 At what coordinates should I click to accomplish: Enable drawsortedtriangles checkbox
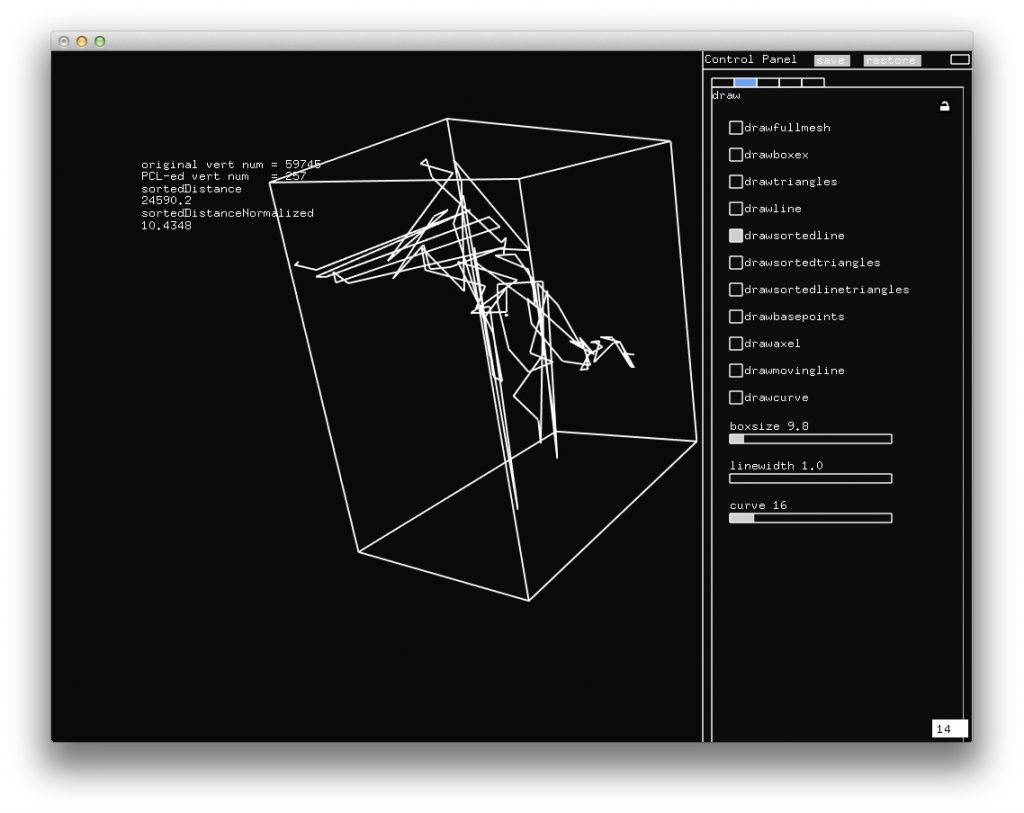[736, 263]
